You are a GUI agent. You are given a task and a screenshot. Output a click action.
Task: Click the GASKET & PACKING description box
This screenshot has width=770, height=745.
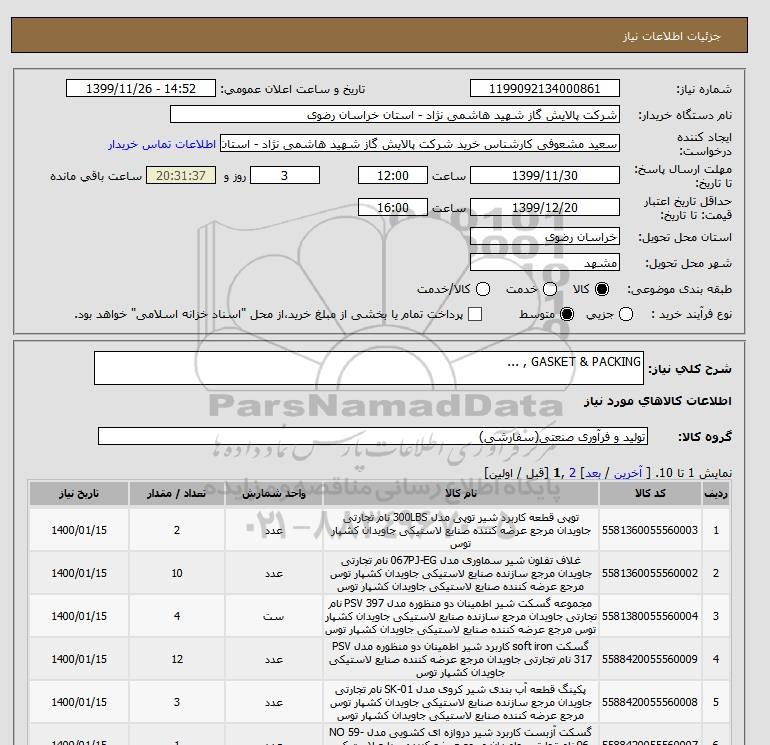368,368
